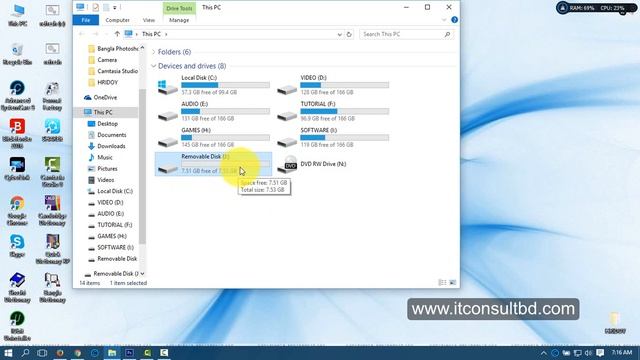Open Google Chrome desktop shortcut
Image resolution: width=640 pixels, height=360 pixels.
[x=17, y=211]
